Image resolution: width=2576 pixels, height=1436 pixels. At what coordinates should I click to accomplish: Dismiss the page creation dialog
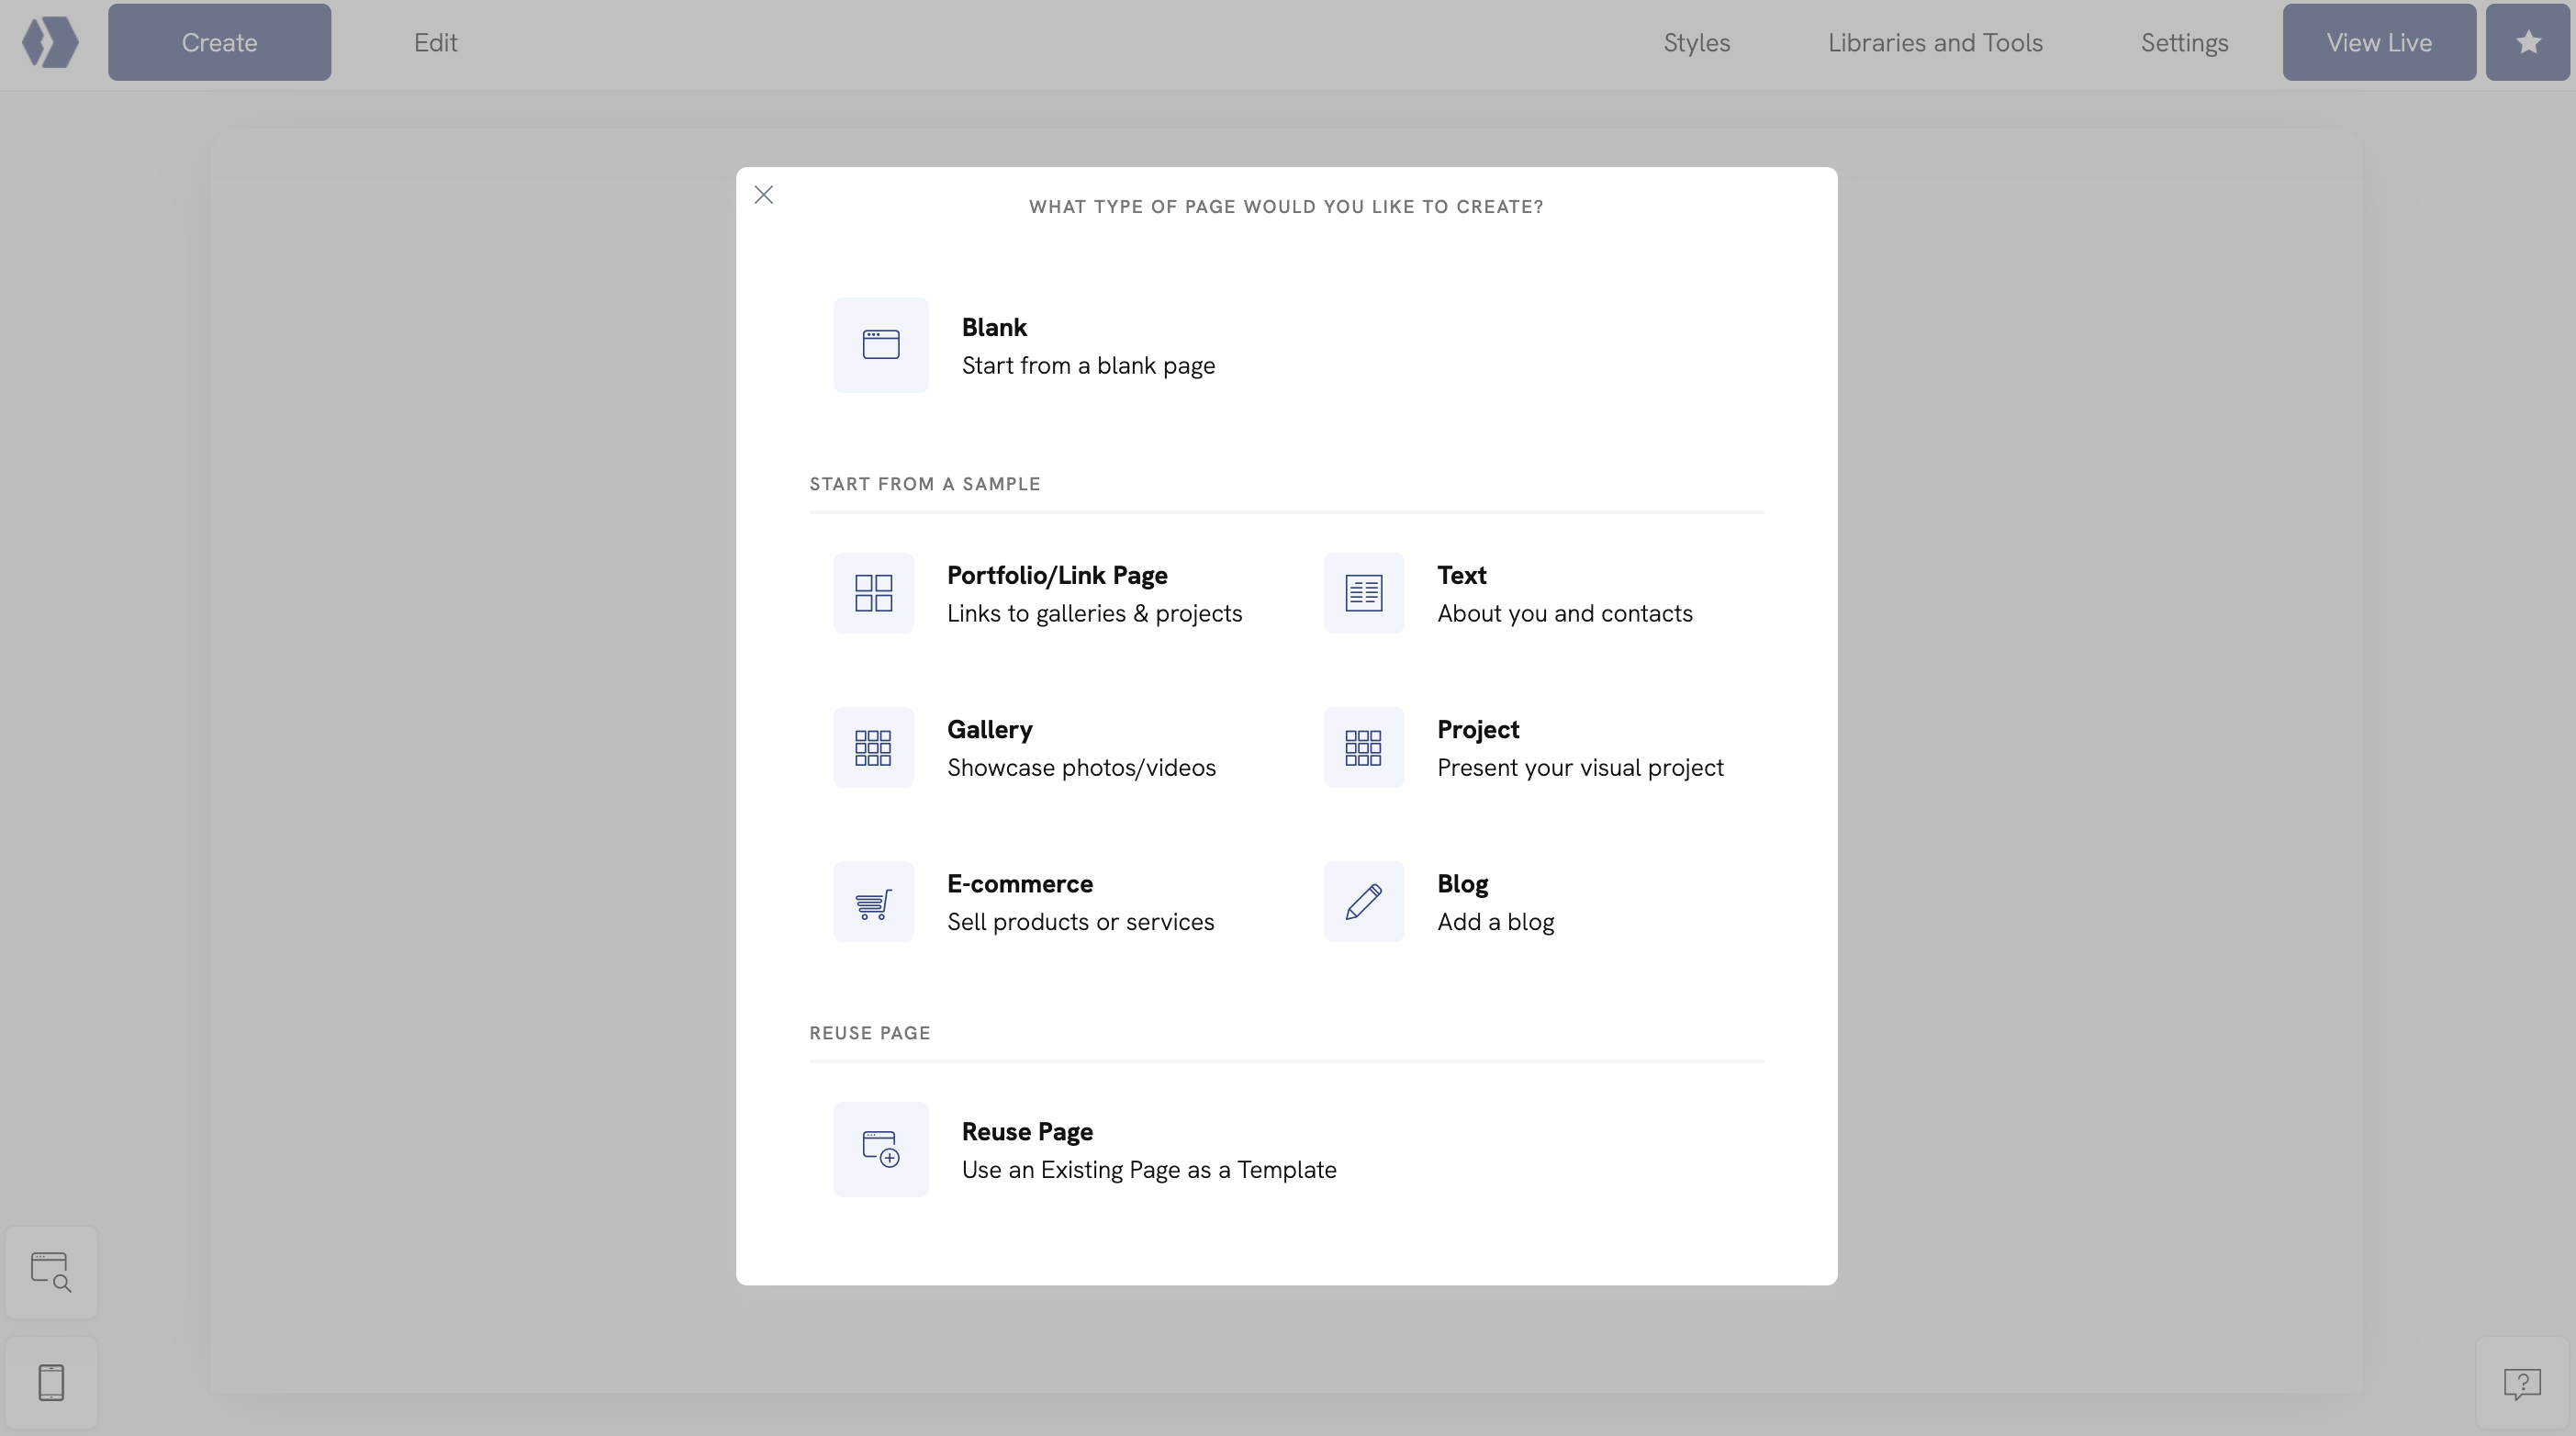coord(764,194)
